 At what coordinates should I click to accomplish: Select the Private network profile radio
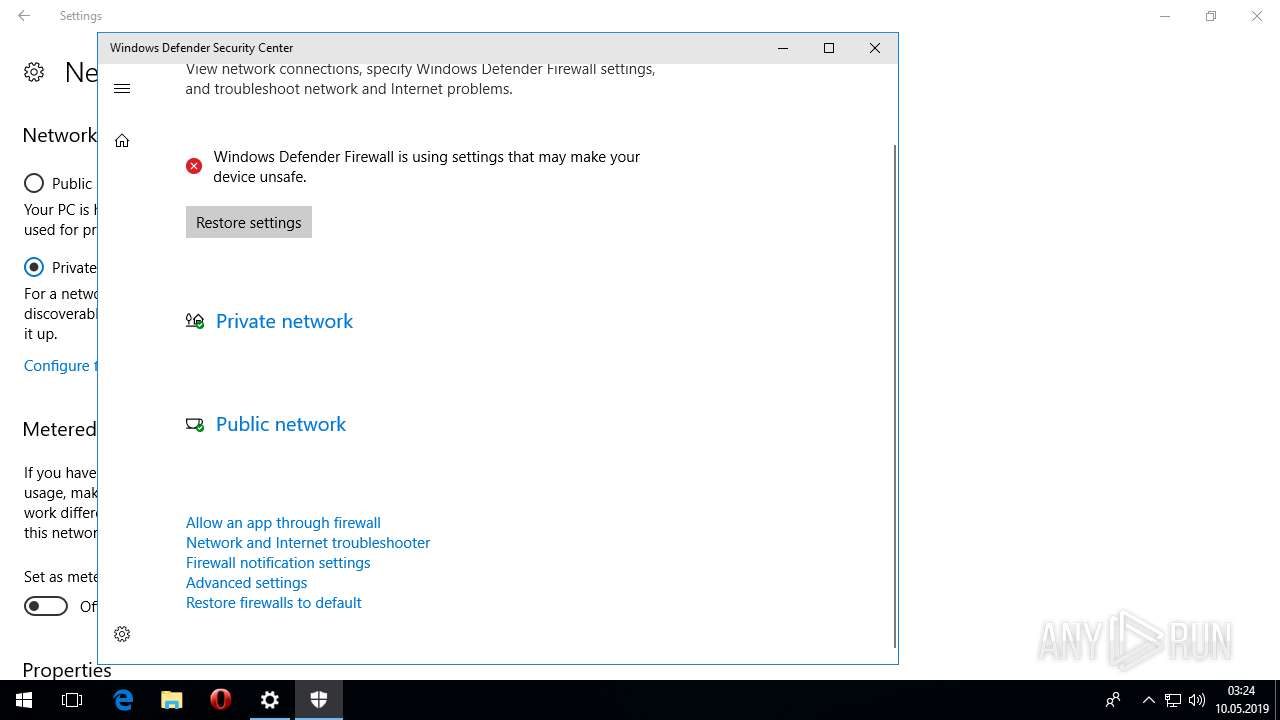tap(34, 267)
